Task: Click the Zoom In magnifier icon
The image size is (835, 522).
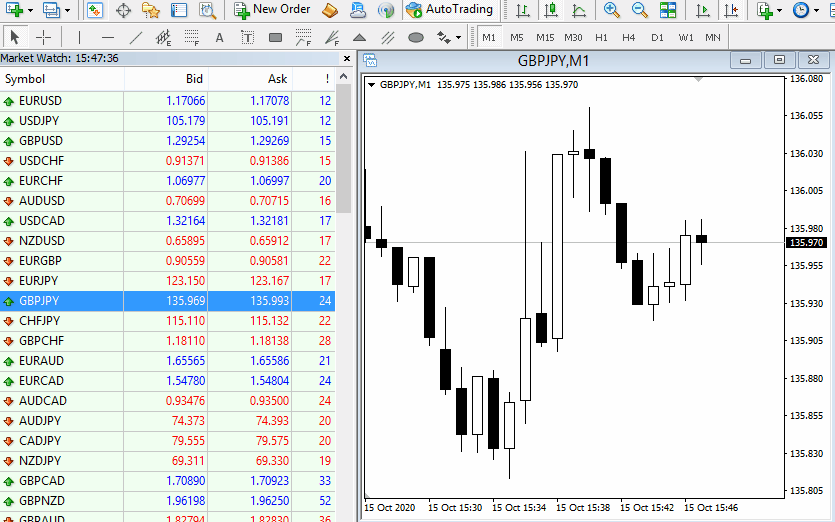Action: point(611,10)
